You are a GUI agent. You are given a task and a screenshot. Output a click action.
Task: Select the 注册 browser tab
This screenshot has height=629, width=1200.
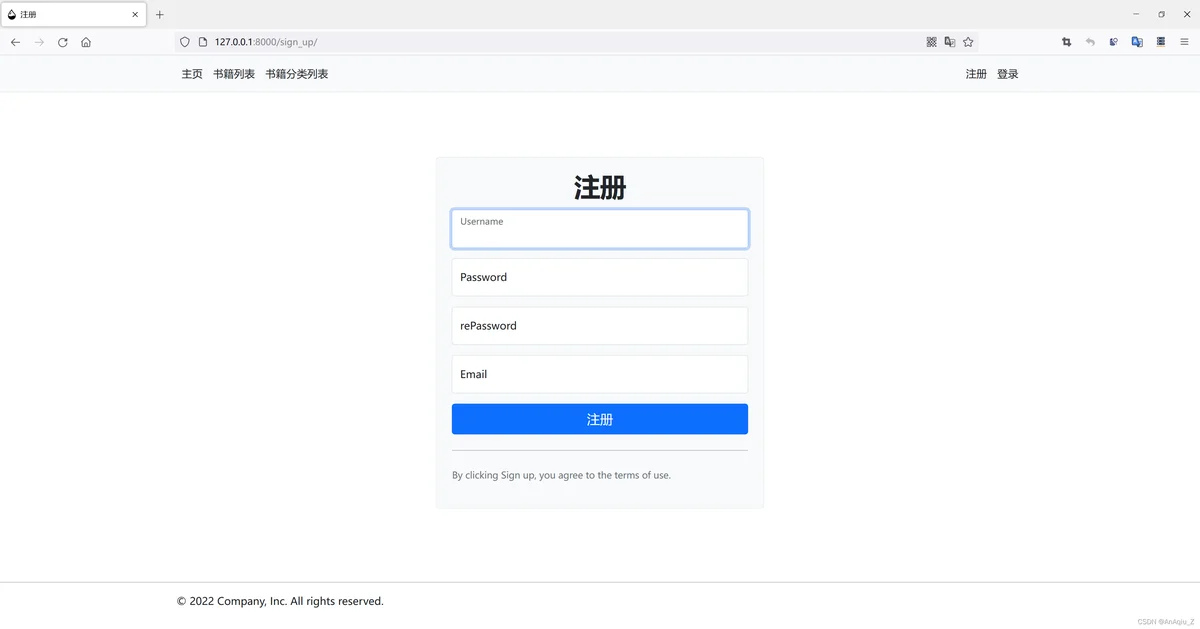click(x=74, y=15)
